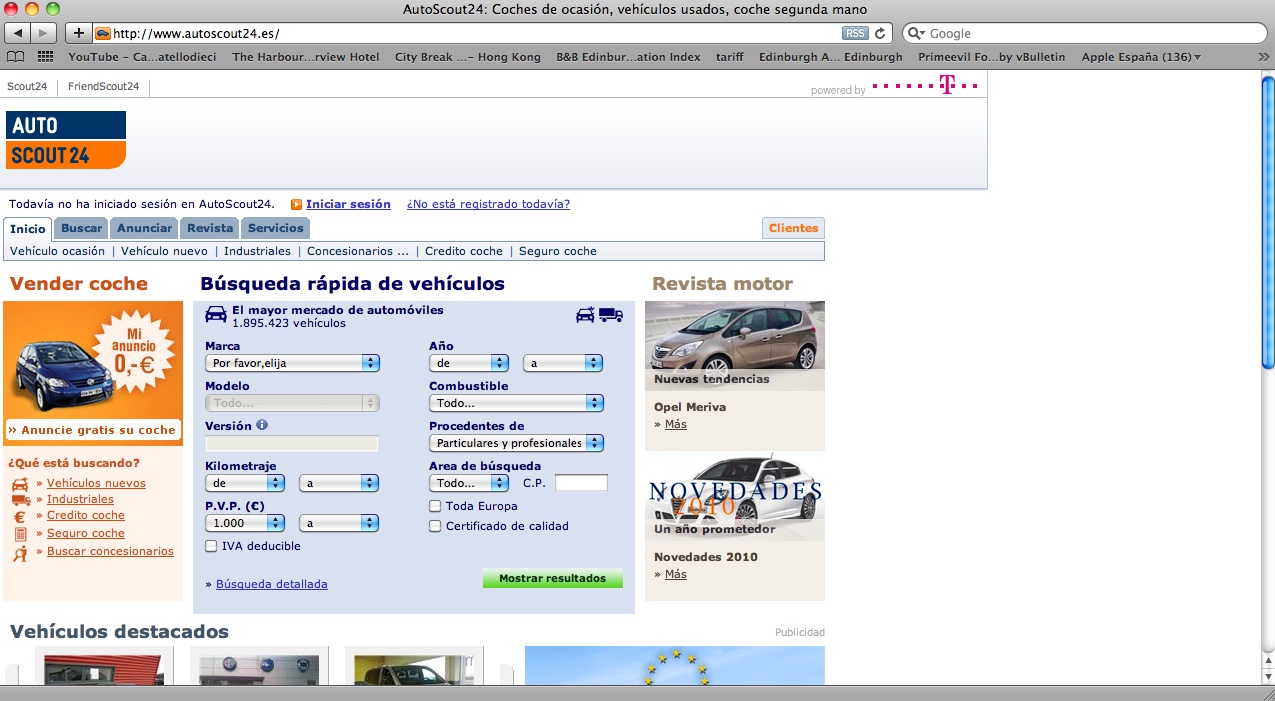Select the car icon in search header
Image resolution: width=1275 pixels, height=701 pixels.
(216, 314)
